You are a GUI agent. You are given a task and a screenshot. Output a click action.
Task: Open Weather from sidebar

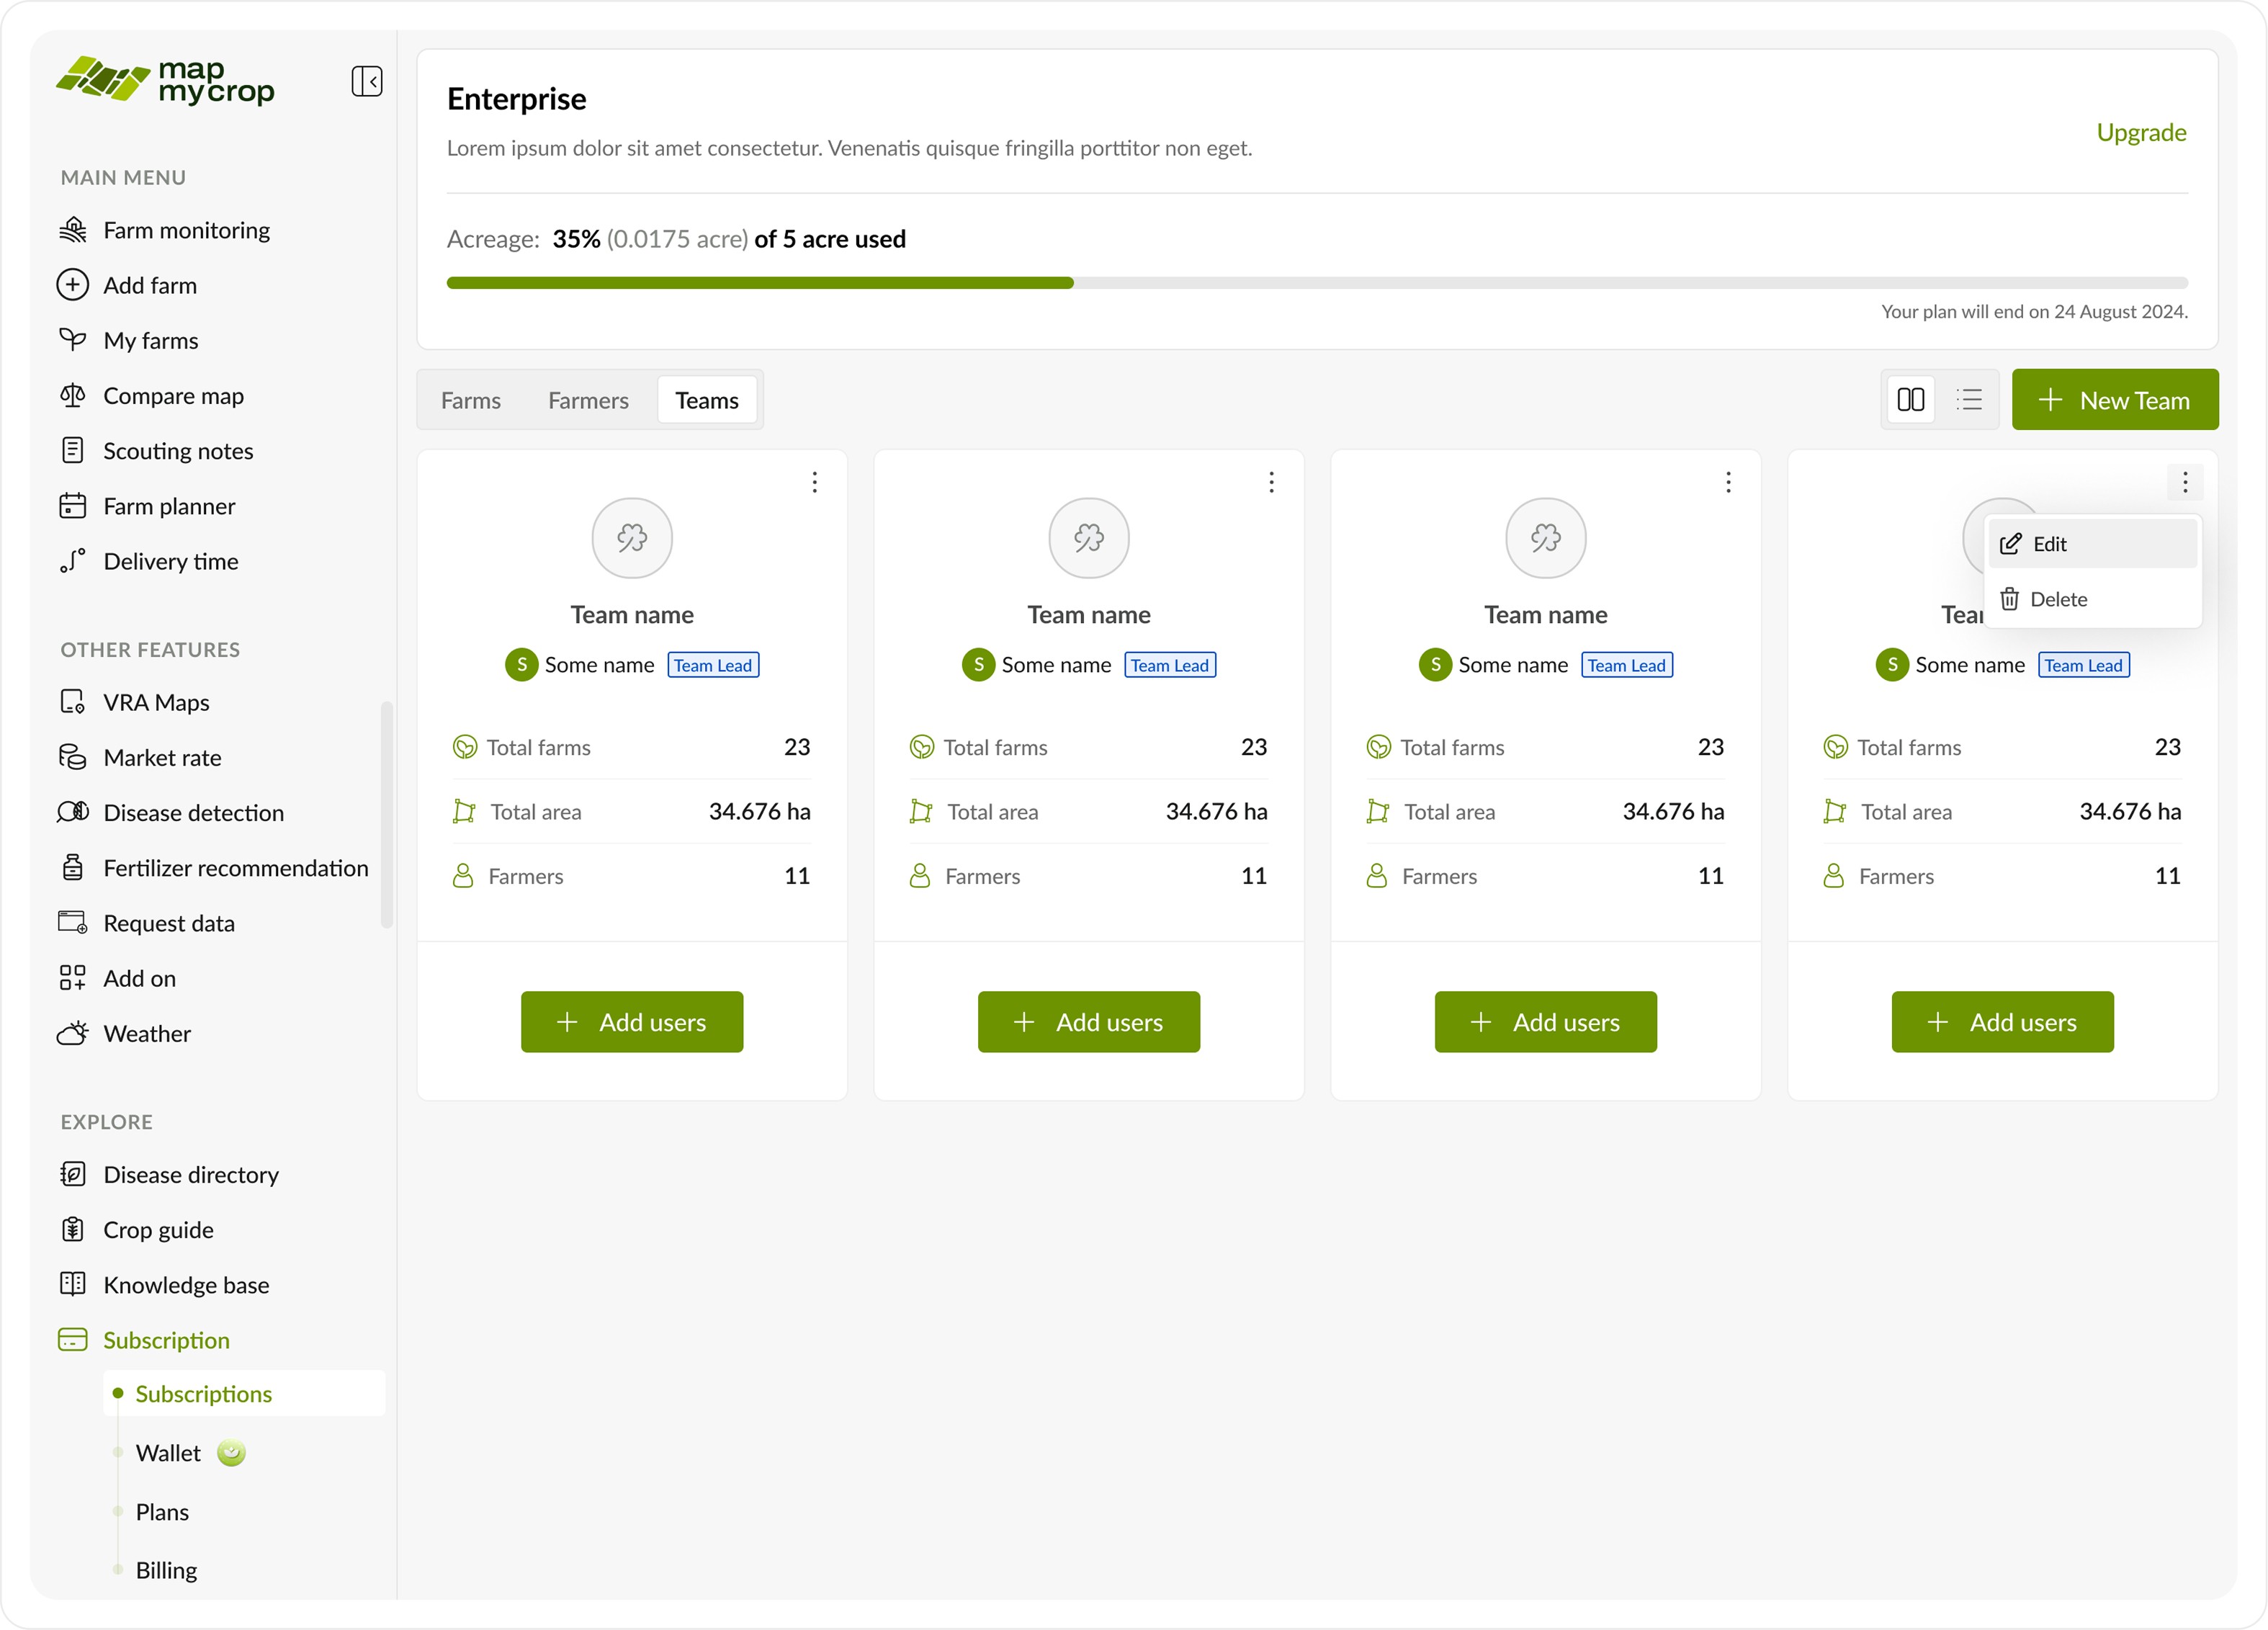coord(147,1034)
